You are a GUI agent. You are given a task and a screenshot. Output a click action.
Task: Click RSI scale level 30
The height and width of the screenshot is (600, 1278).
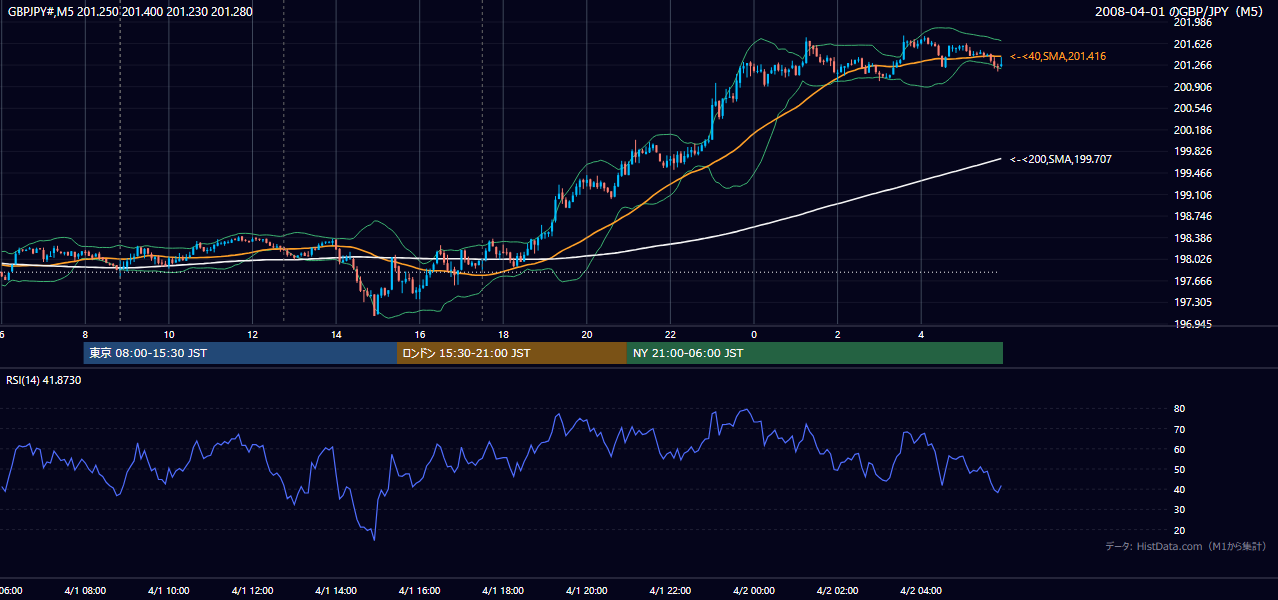(x=1179, y=510)
